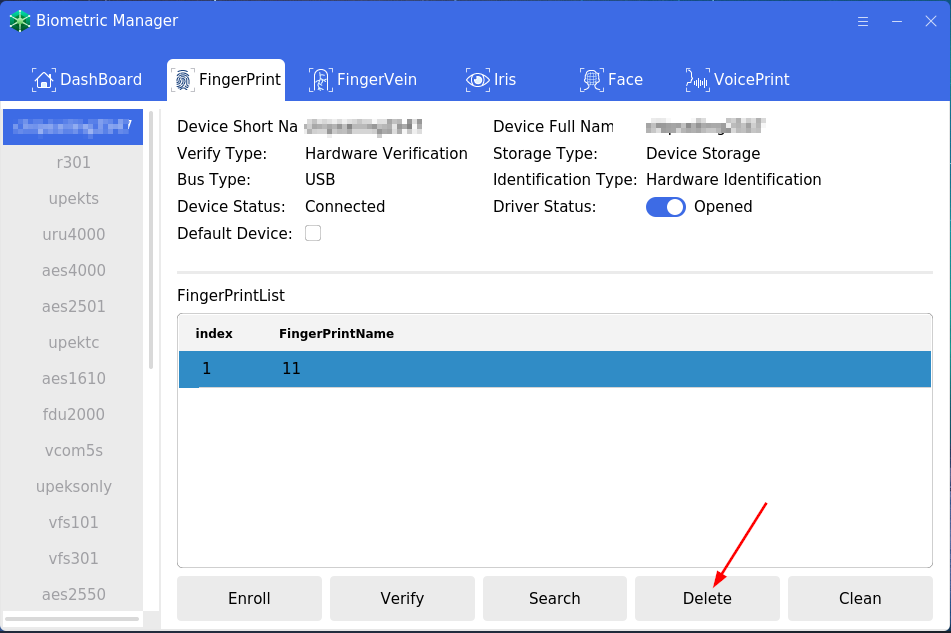951x633 pixels.
Task: Select upekts device in the list
Action: 73,199
